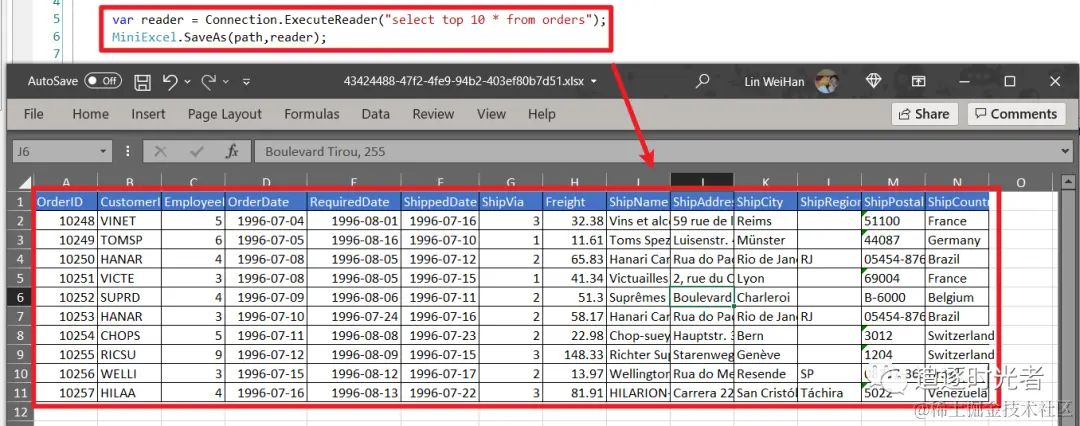
Task: Click postal code cell B-6000
Action: coord(893,298)
